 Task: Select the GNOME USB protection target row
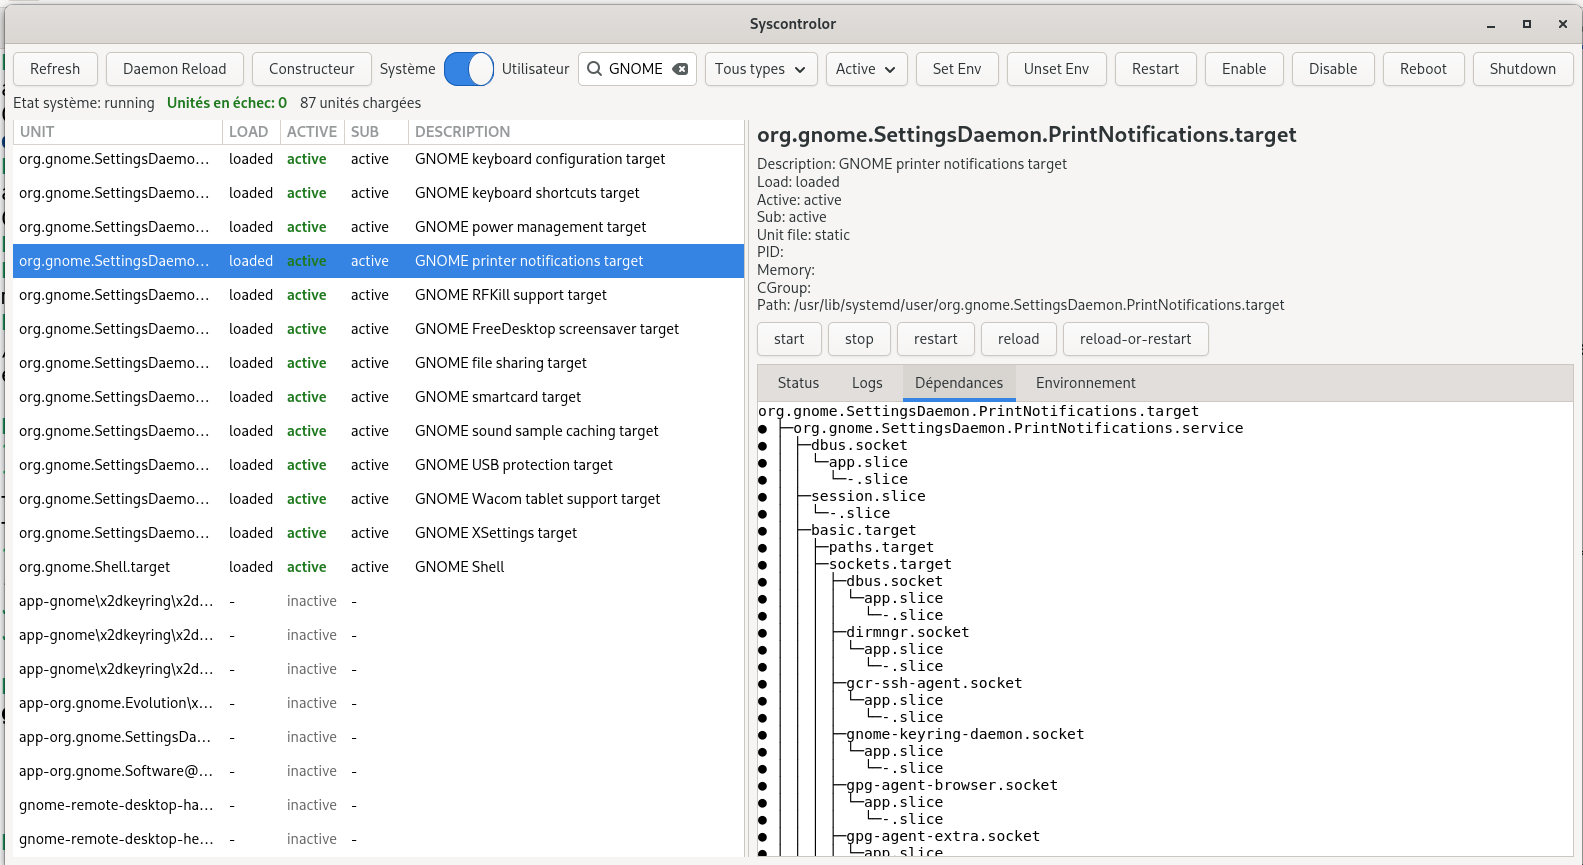[x=378, y=465]
